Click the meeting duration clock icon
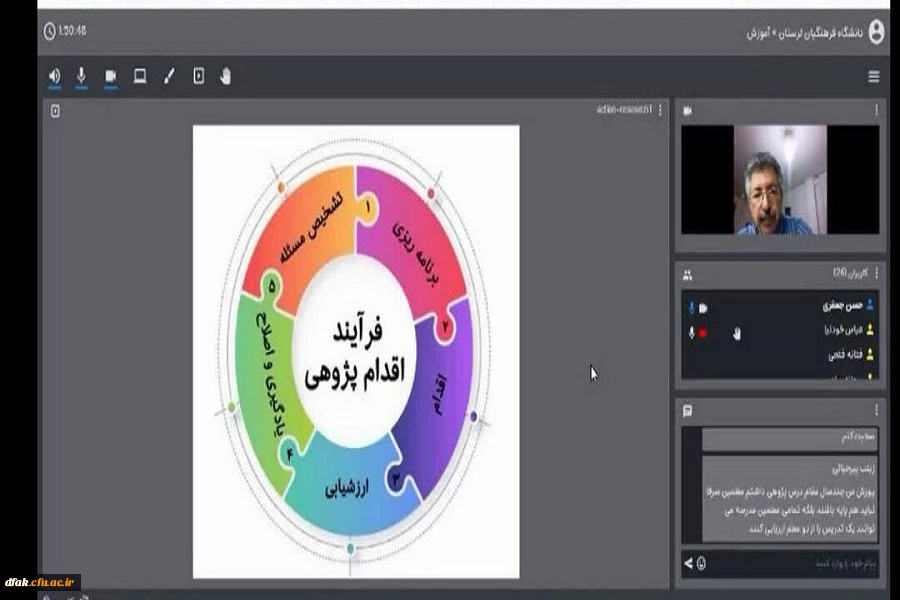The width and height of the screenshot is (900, 600). [x=50, y=31]
